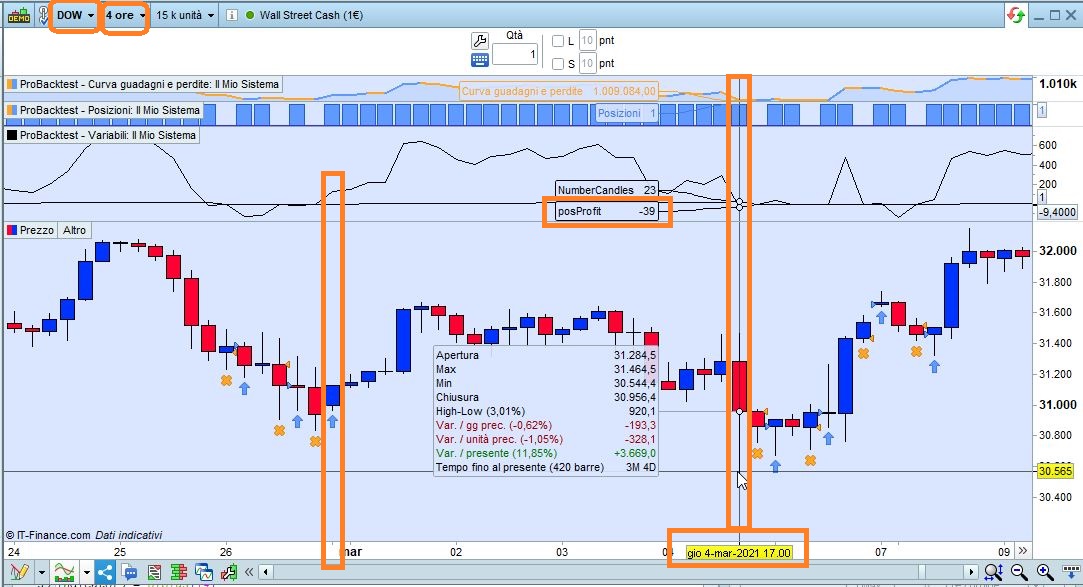Image resolution: width=1083 pixels, height=587 pixels.
Task: Click the Wall Street Cash (1€) label
Action: pyautogui.click(x=312, y=15)
